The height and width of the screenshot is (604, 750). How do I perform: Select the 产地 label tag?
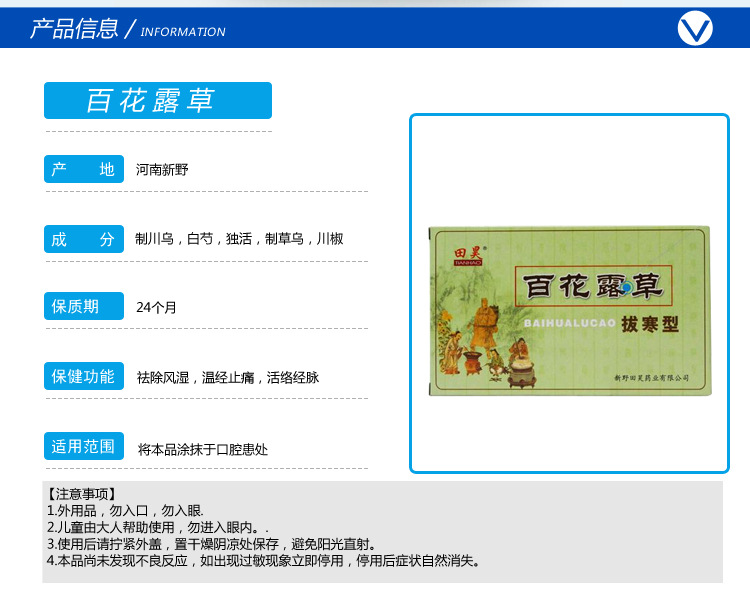click(x=84, y=169)
